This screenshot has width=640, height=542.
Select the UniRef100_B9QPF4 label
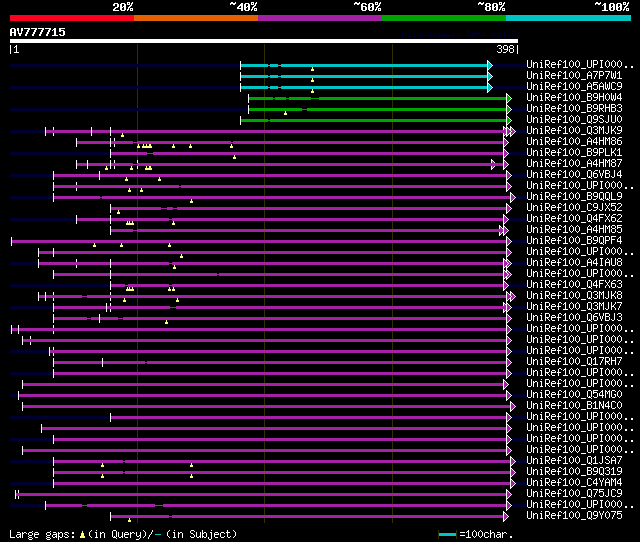coord(574,241)
